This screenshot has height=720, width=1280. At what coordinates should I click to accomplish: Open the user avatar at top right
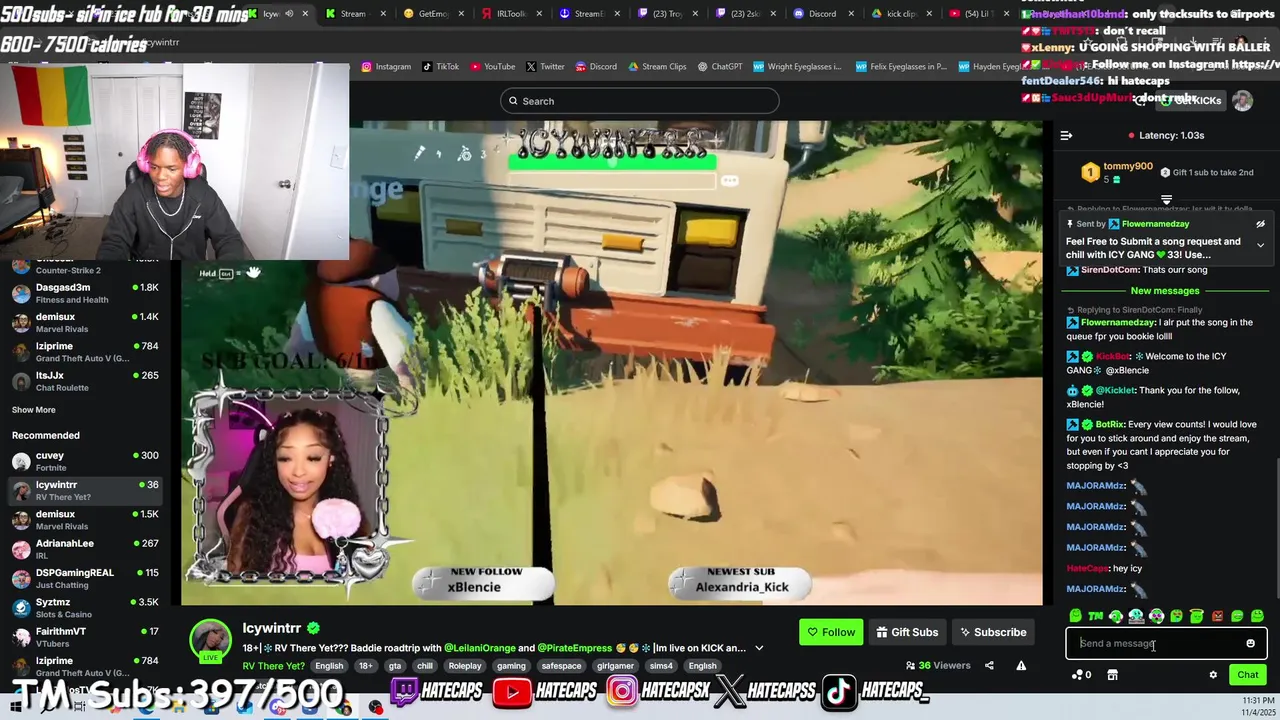pos(1242,100)
